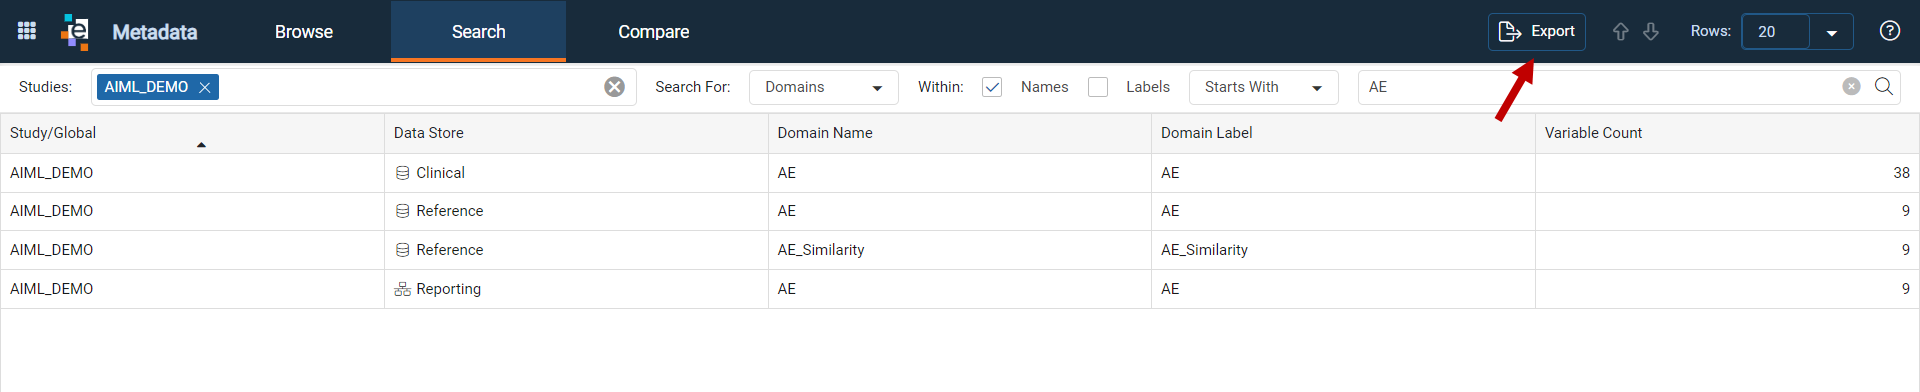This screenshot has width=1920, height=392.
Task: Move down with the down arrow icon
Action: click(1651, 32)
